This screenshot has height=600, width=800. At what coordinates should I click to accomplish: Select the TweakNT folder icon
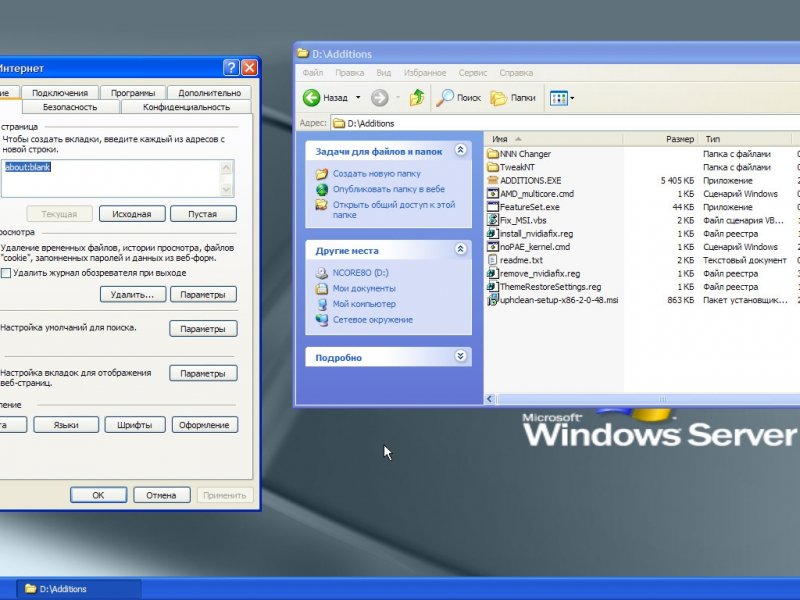point(492,167)
